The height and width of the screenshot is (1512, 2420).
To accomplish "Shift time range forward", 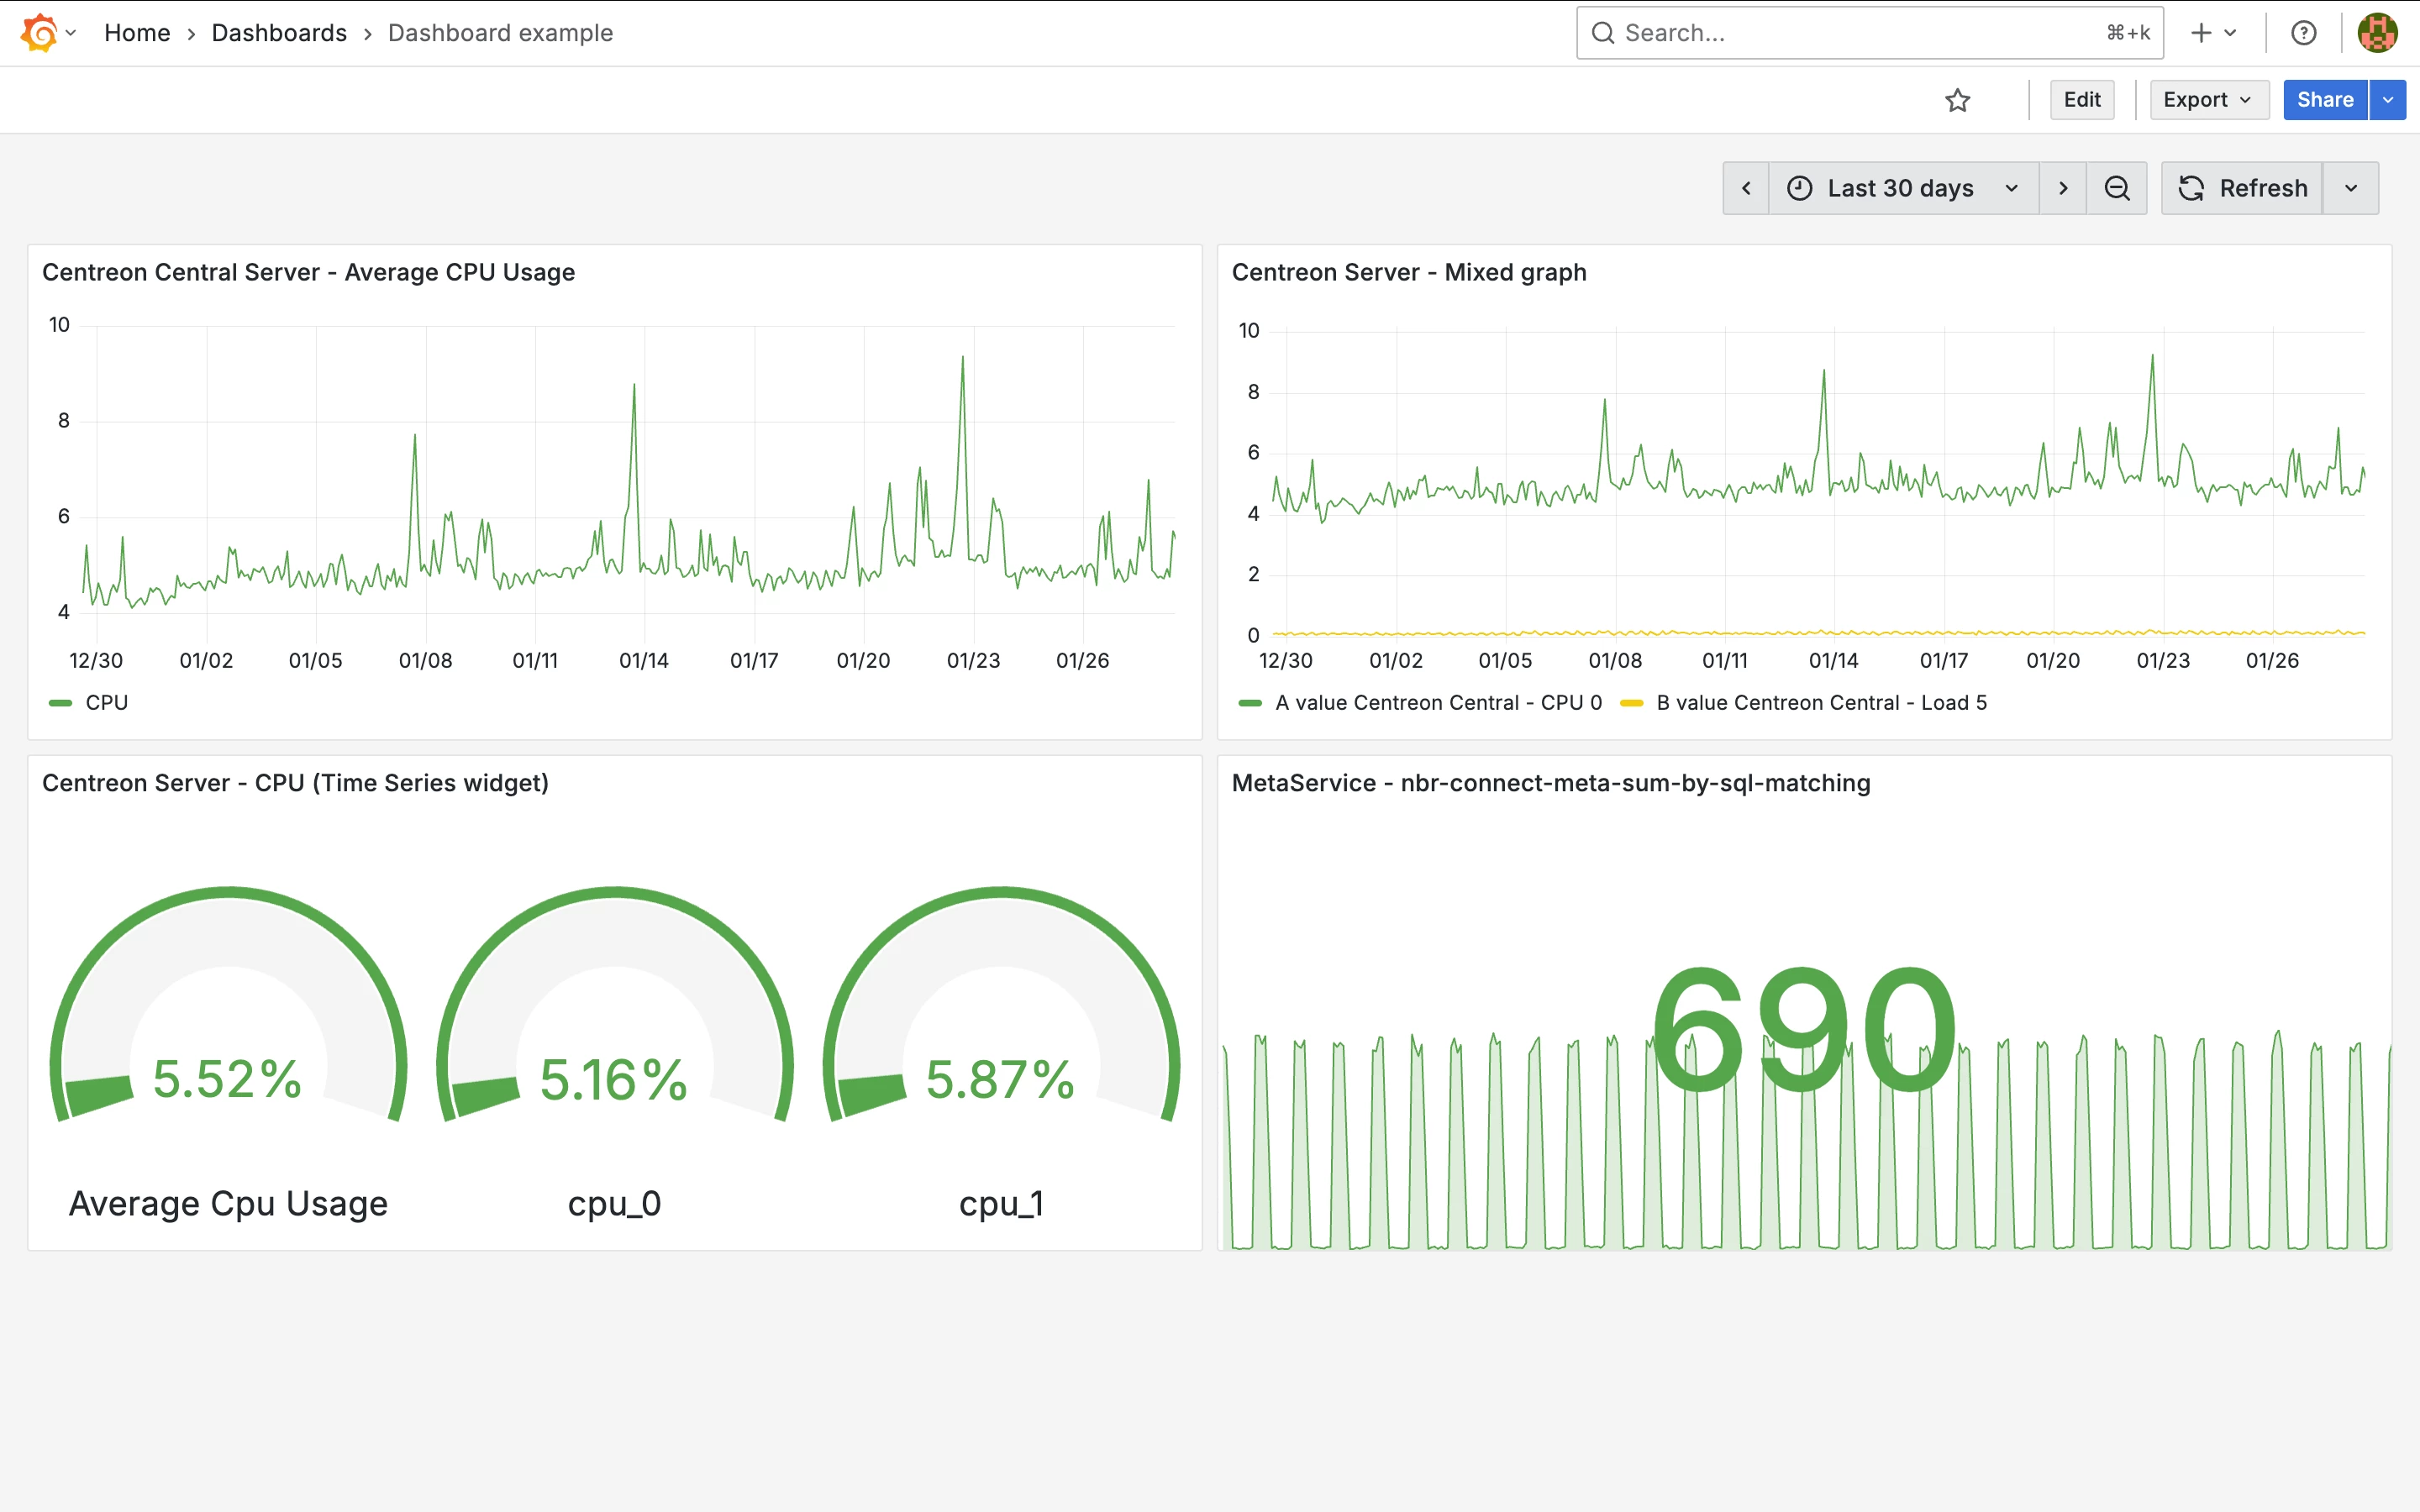I will point(2062,188).
